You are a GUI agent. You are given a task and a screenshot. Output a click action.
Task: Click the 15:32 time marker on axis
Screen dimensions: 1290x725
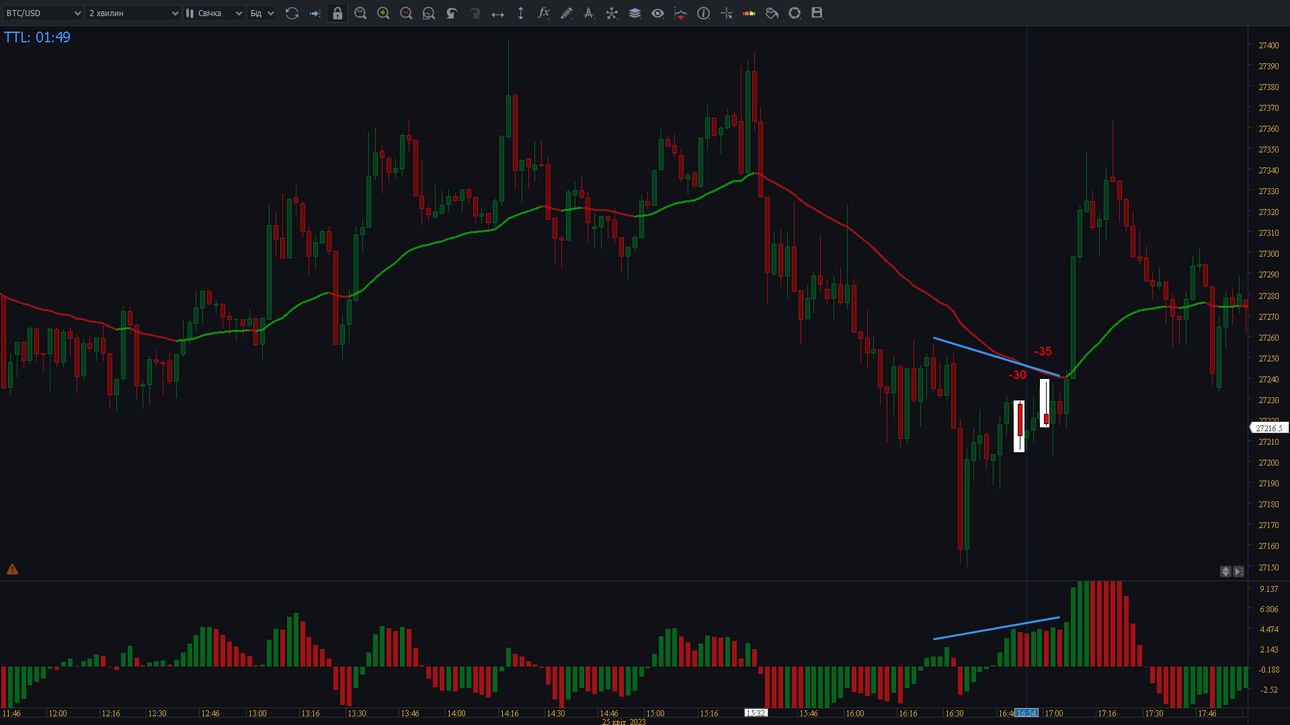pyautogui.click(x=756, y=714)
